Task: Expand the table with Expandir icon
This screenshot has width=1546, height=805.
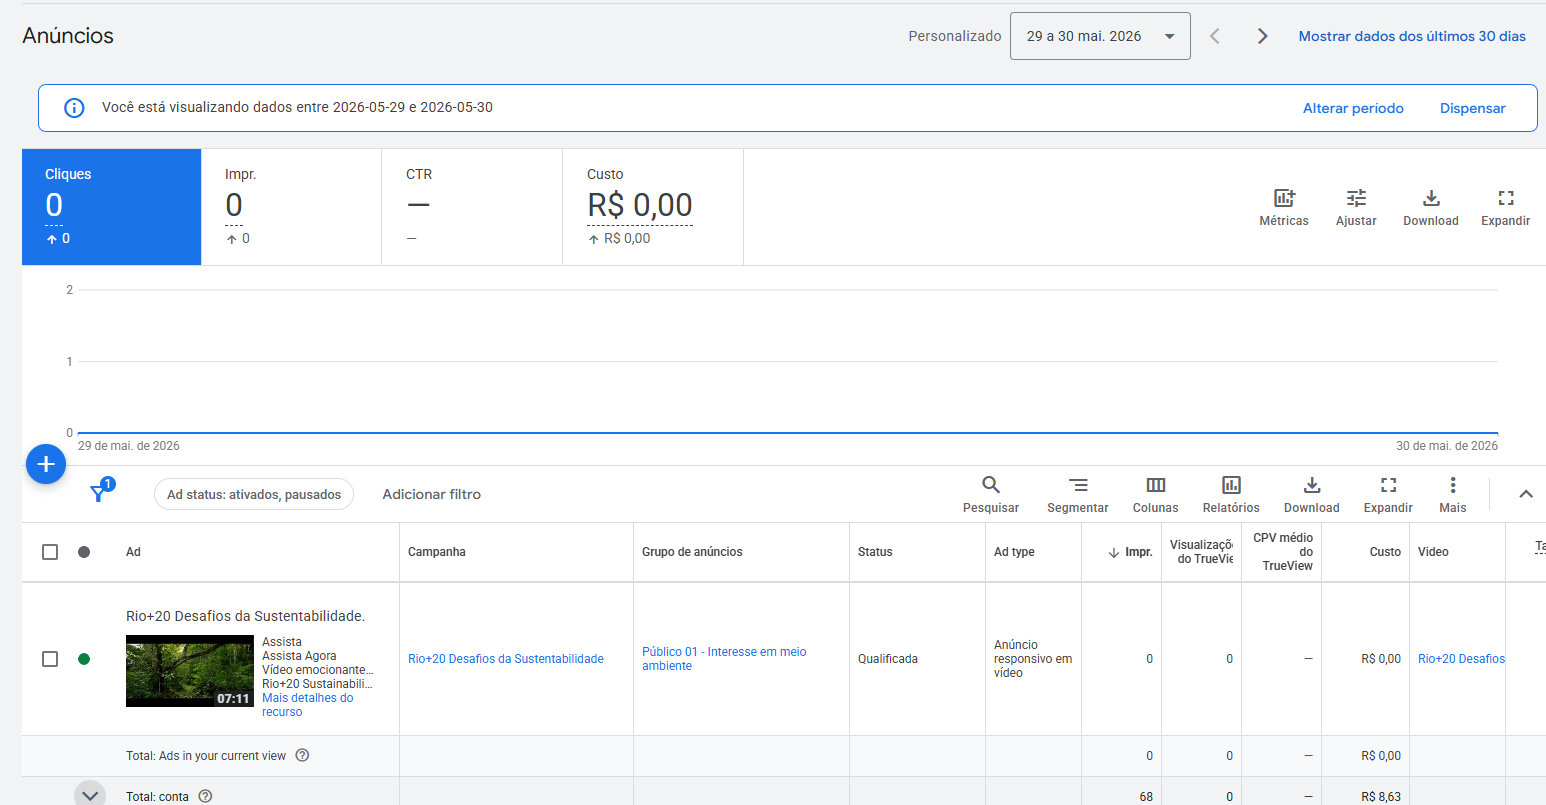Action: click(x=1388, y=495)
